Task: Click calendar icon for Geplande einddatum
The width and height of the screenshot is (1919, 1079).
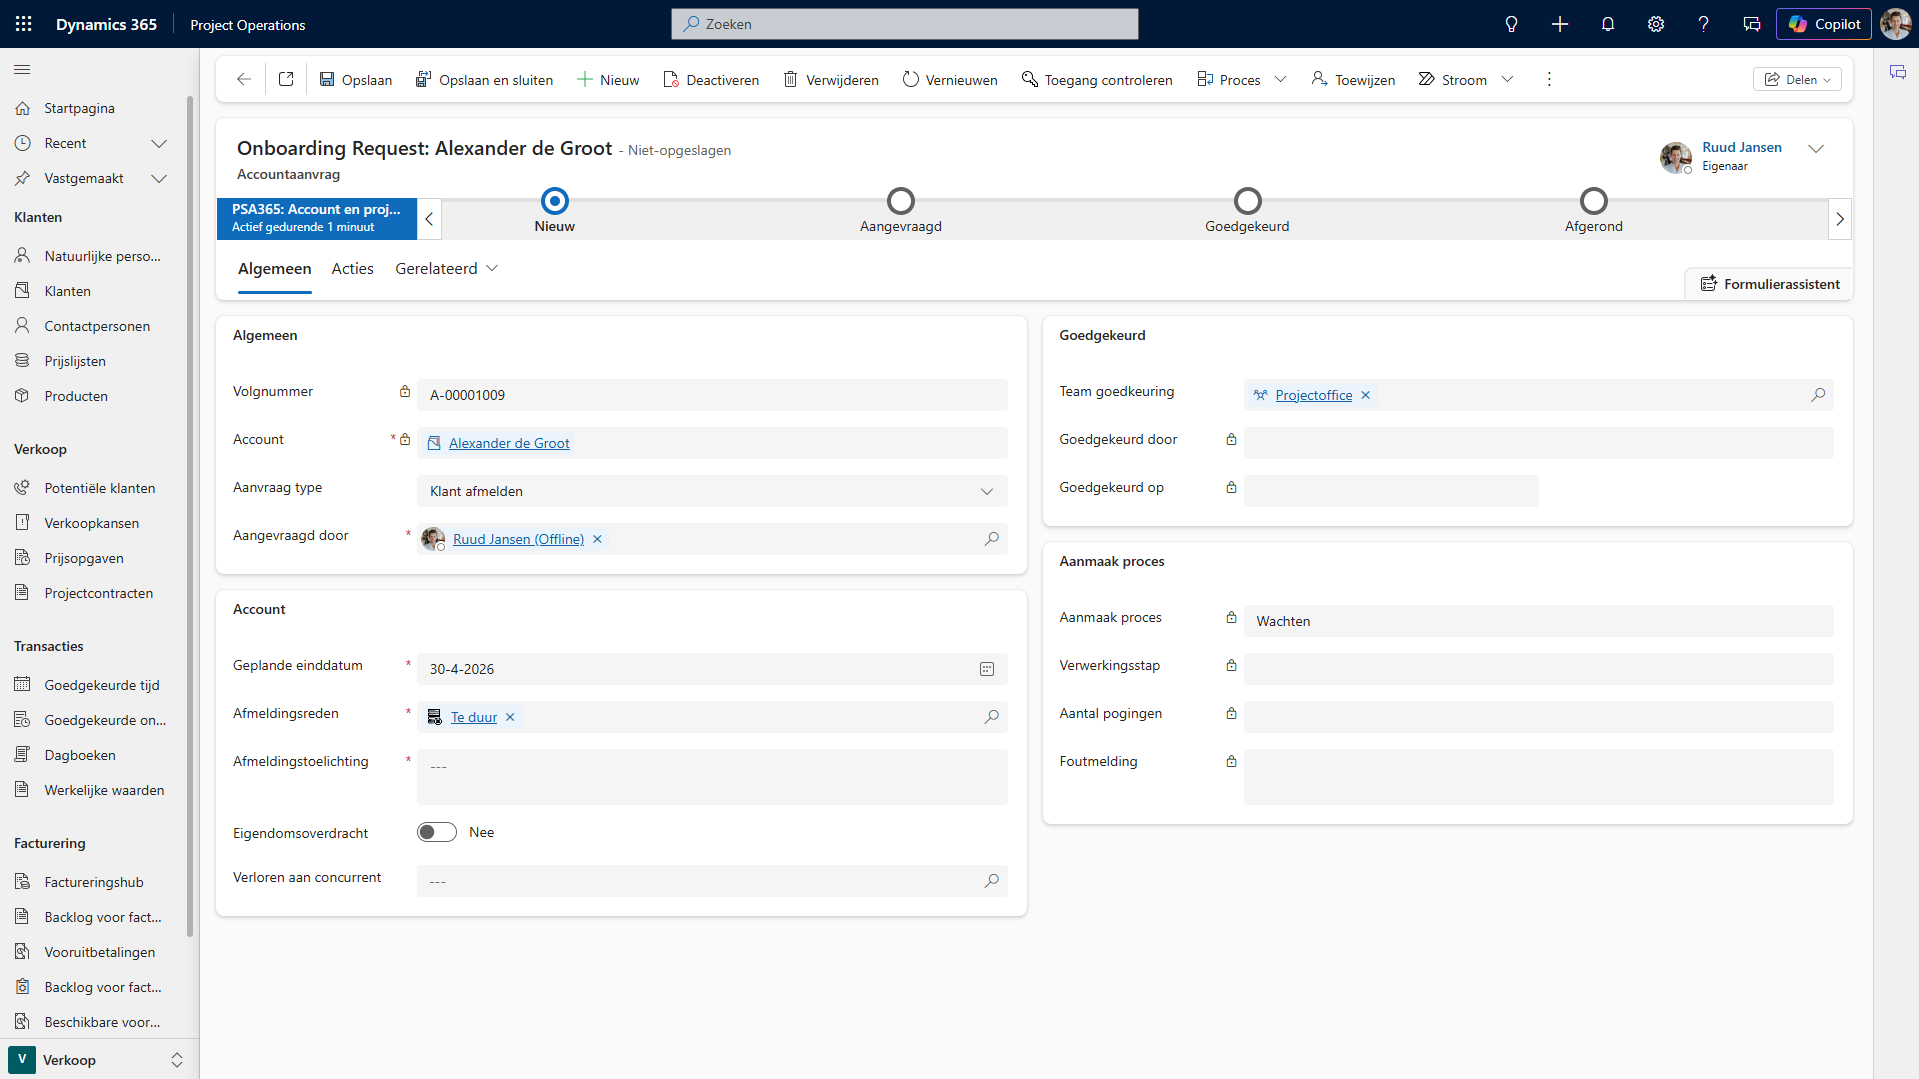Action: [987, 669]
